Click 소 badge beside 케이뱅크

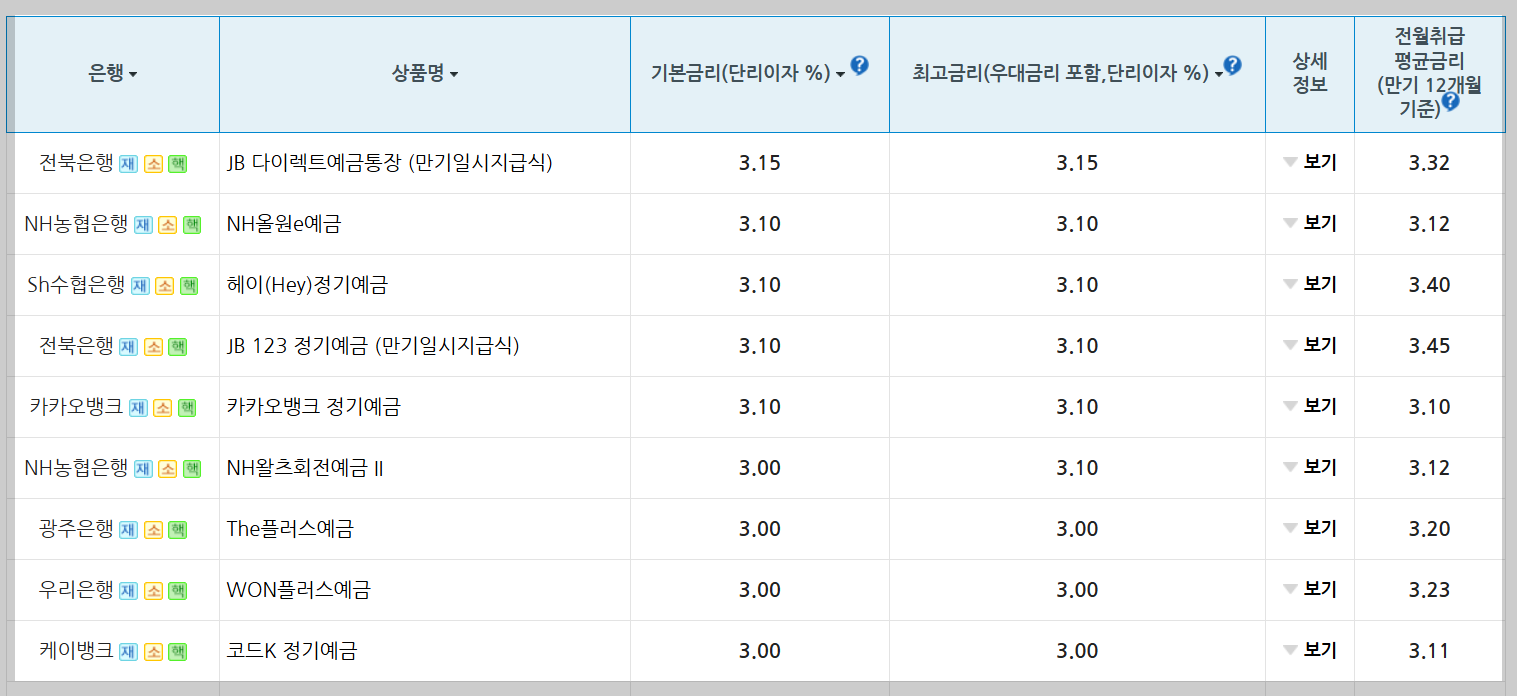tap(153, 652)
